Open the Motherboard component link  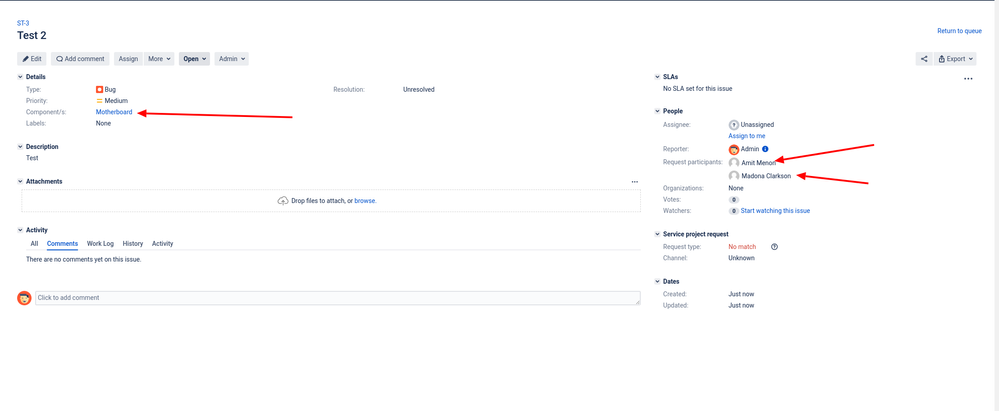(114, 112)
